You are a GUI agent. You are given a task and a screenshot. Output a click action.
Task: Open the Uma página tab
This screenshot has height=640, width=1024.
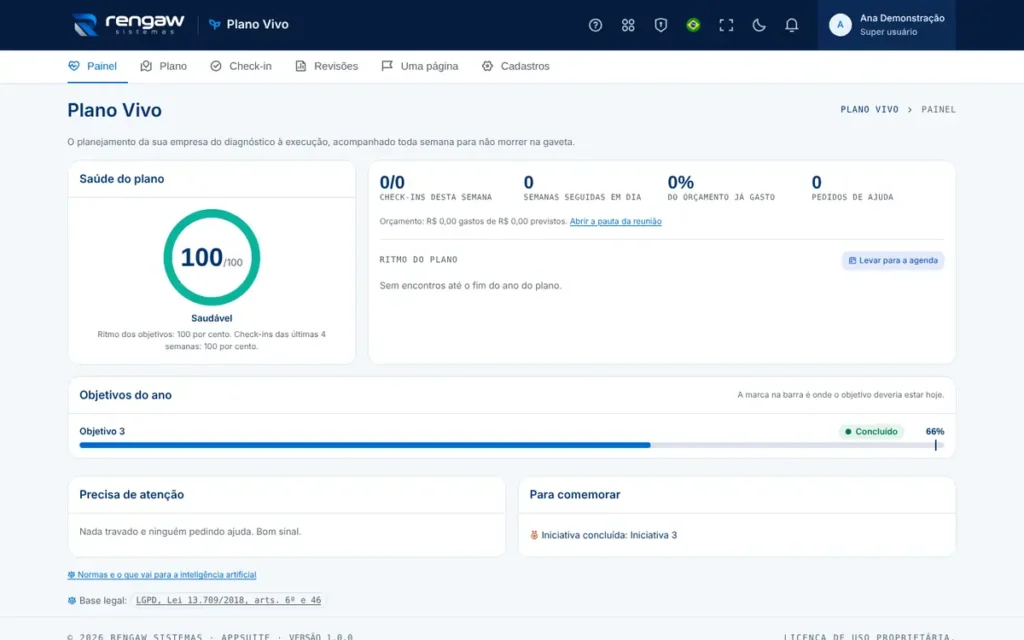(x=420, y=66)
